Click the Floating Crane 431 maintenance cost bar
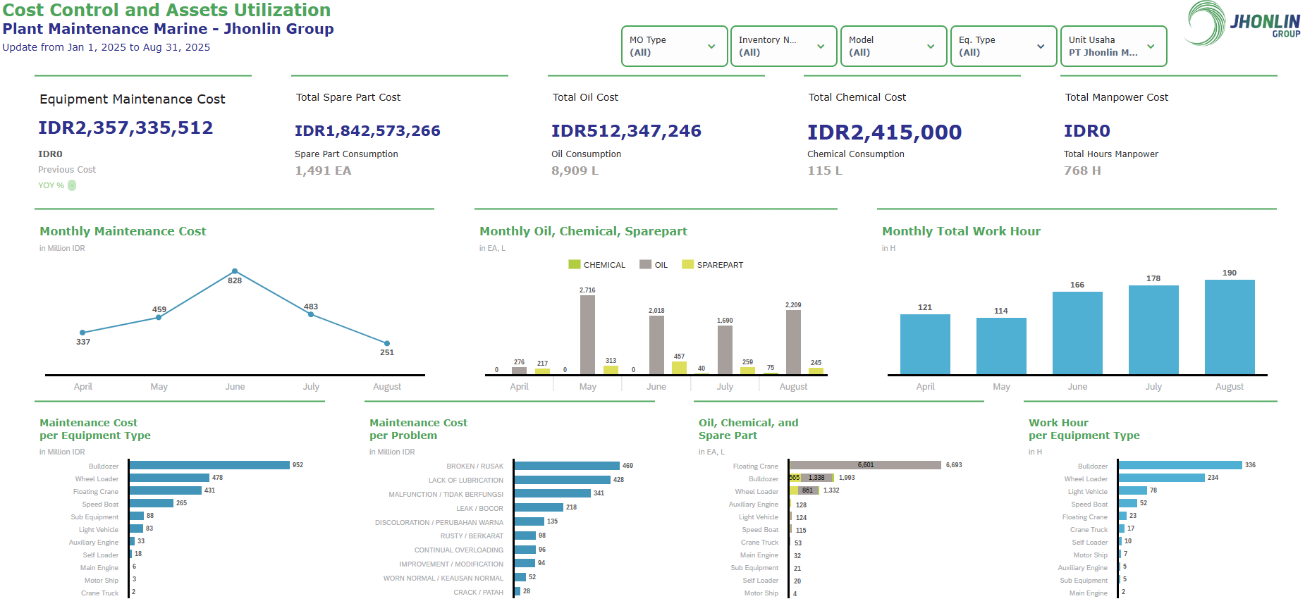 click(x=165, y=491)
